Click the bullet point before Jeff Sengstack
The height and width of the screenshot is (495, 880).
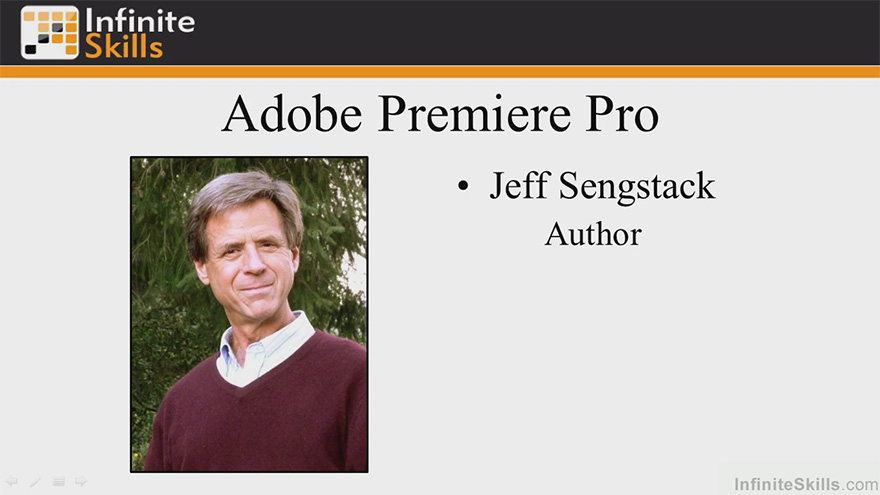(x=463, y=186)
